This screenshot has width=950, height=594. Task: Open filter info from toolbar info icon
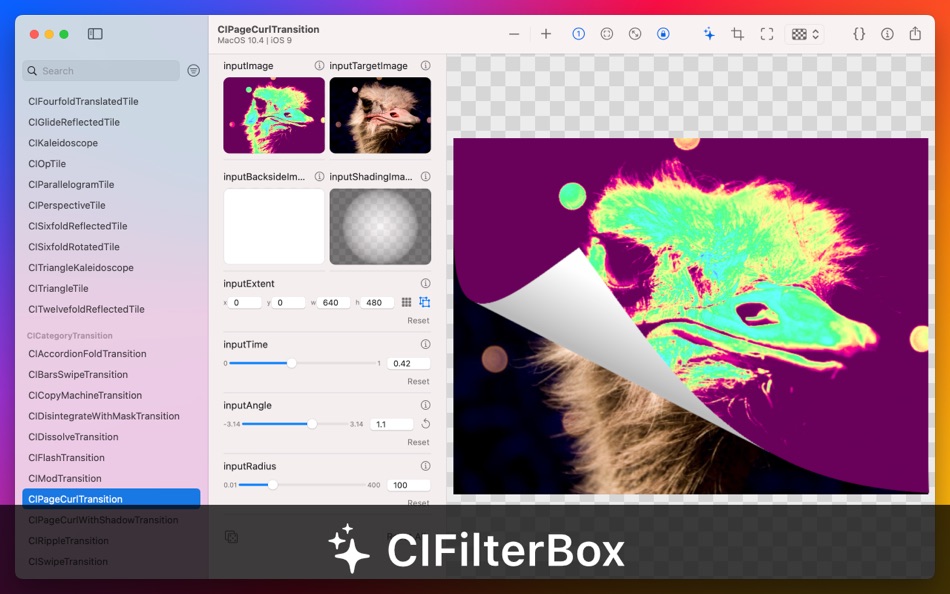pos(887,34)
